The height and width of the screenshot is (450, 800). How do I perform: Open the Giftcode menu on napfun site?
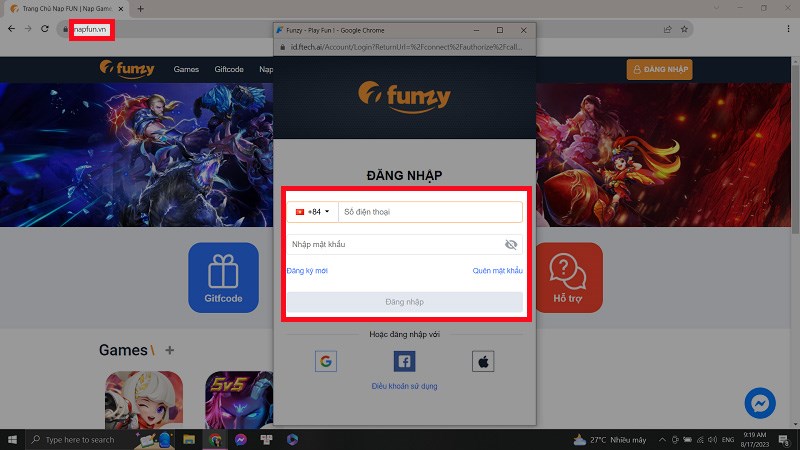tap(229, 69)
